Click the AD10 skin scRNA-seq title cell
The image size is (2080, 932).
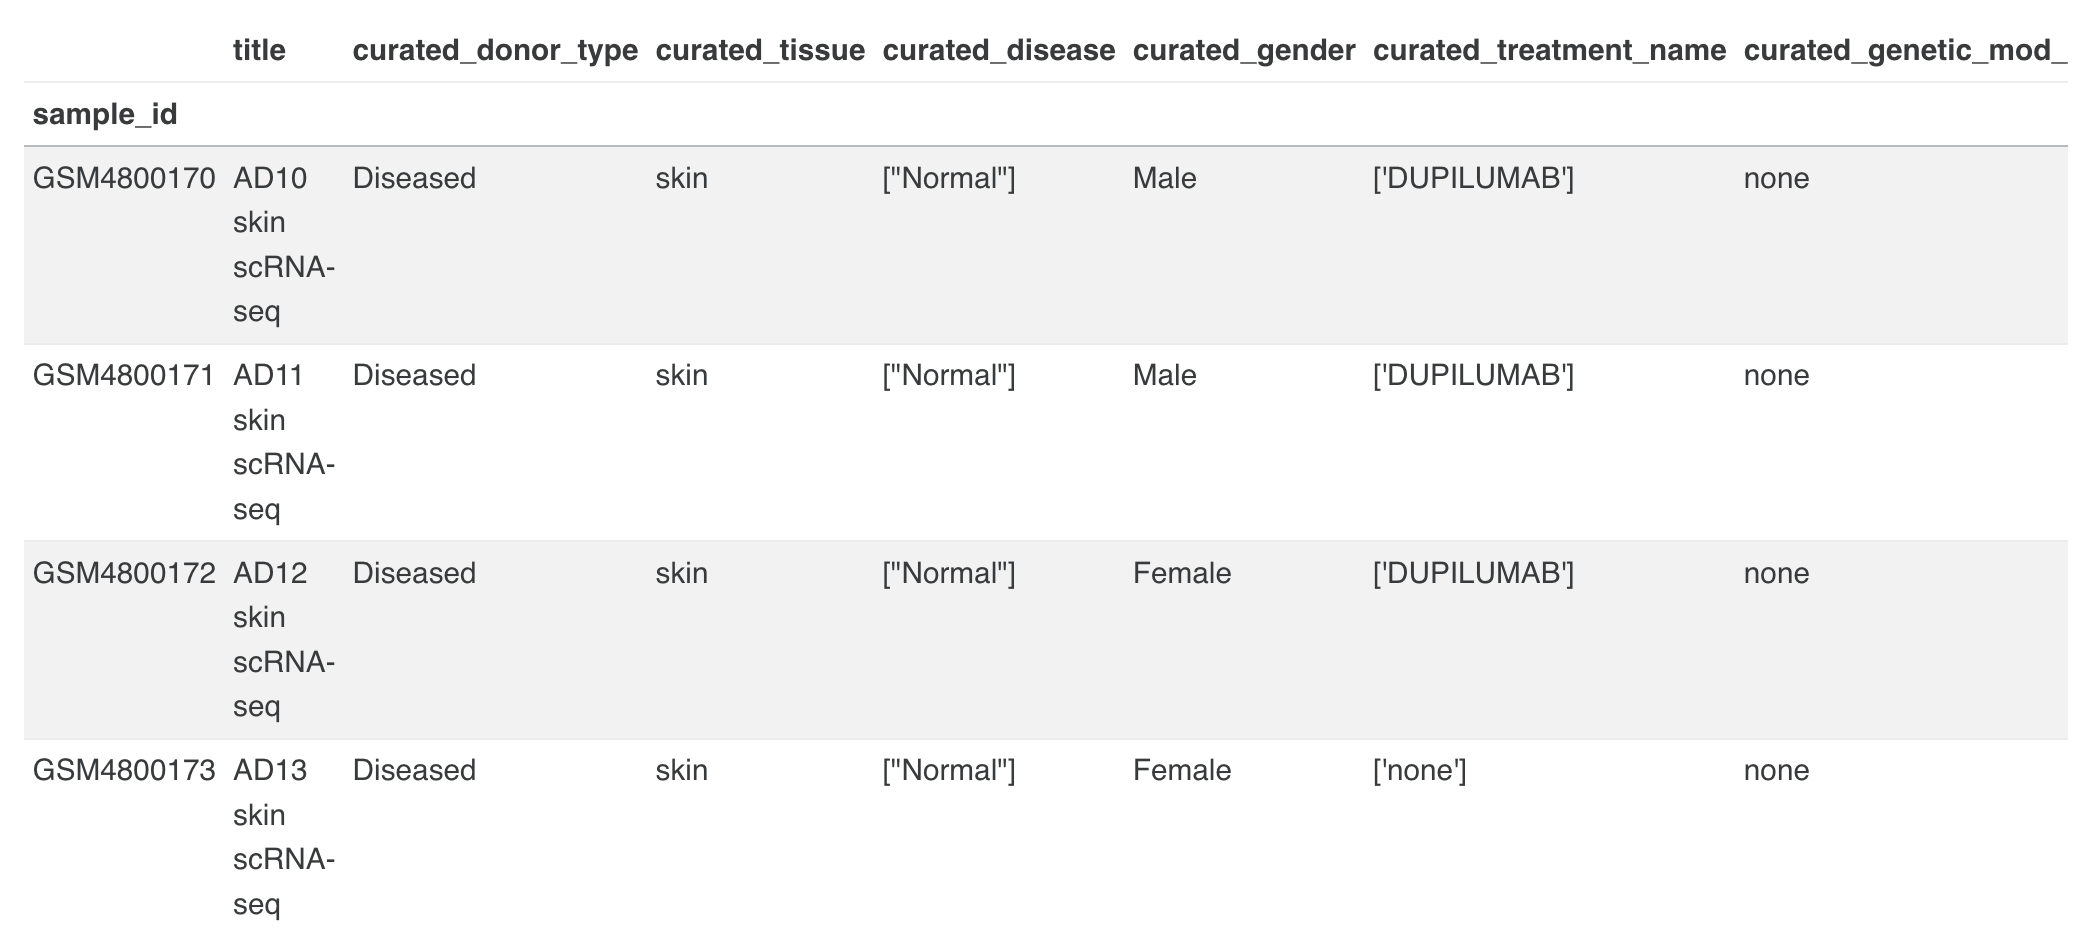point(284,245)
